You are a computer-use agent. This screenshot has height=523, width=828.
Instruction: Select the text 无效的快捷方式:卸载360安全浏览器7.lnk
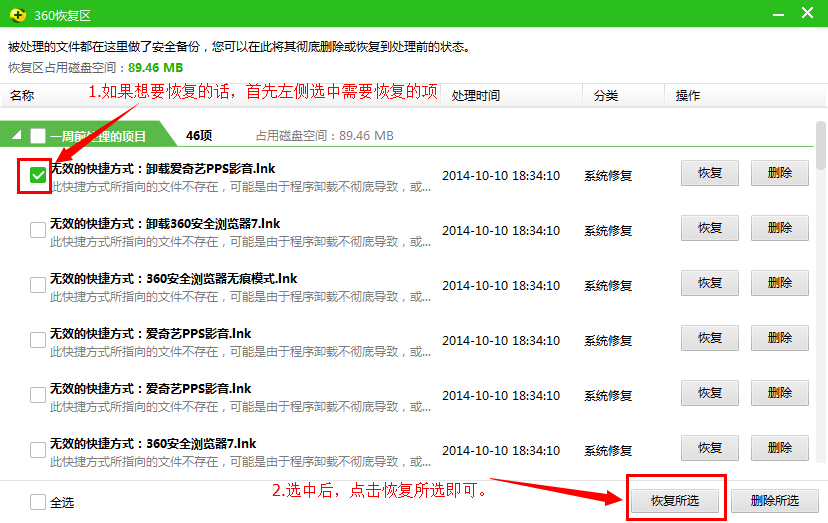click(x=165, y=223)
